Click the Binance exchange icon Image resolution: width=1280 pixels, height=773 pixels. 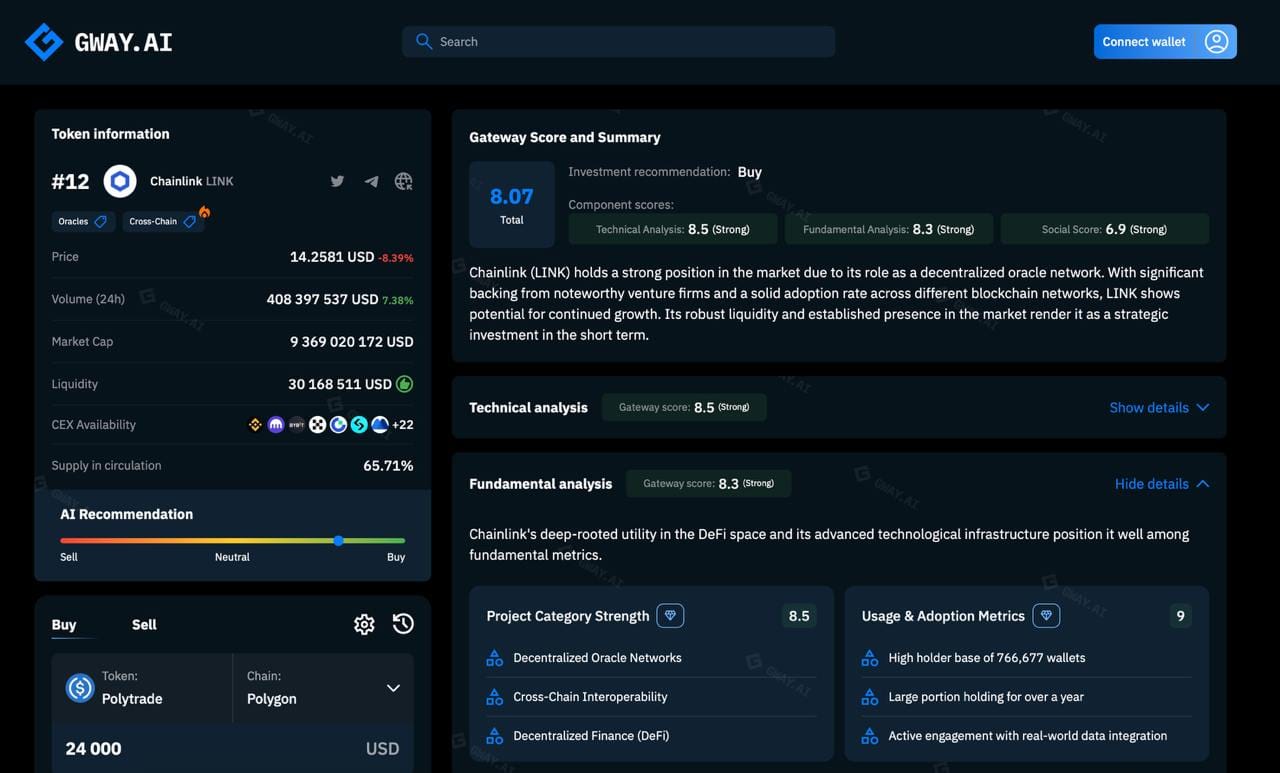(x=255, y=424)
